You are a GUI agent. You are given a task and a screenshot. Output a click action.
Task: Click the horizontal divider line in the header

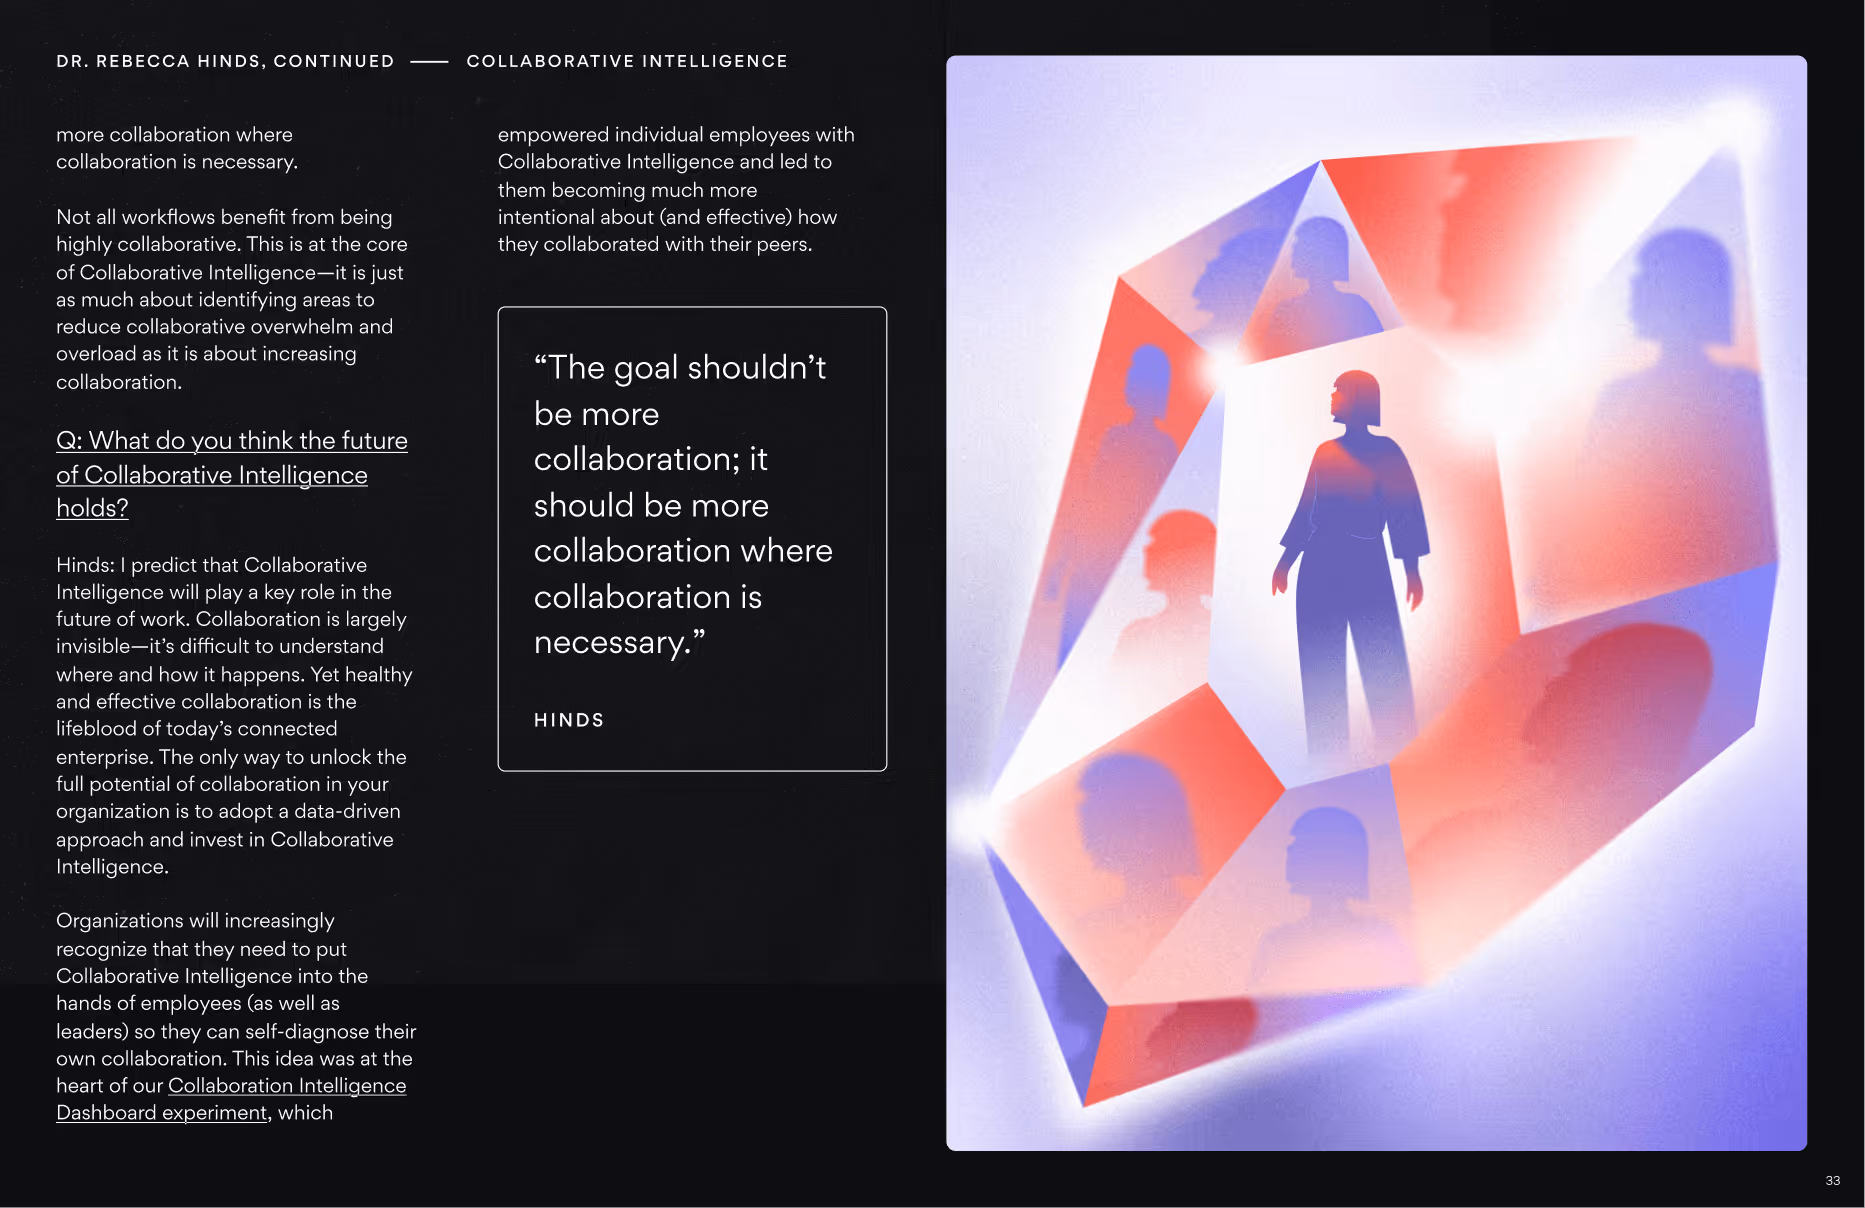pyautogui.click(x=431, y=61)
